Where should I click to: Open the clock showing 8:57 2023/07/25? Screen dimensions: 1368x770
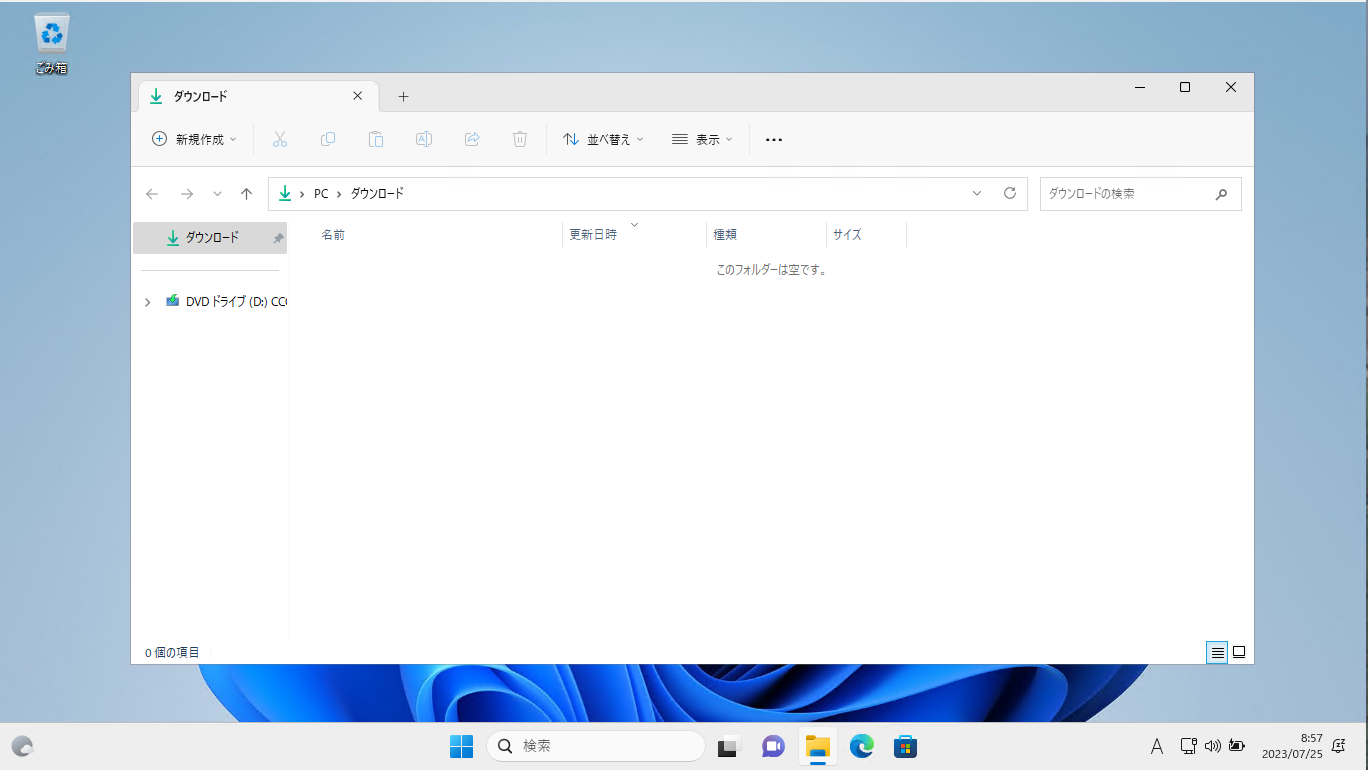pyautogui.click(x=1291, y=746)
